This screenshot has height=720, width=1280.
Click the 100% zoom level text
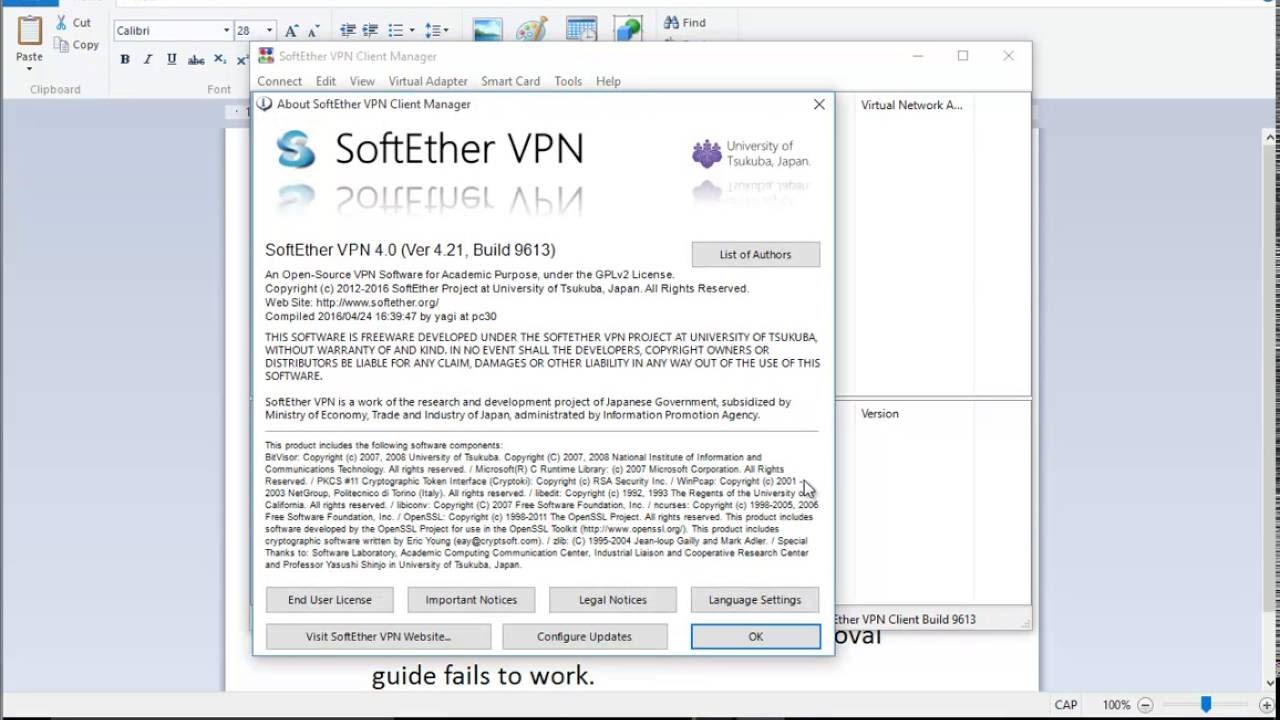(x=1116, y=705)
